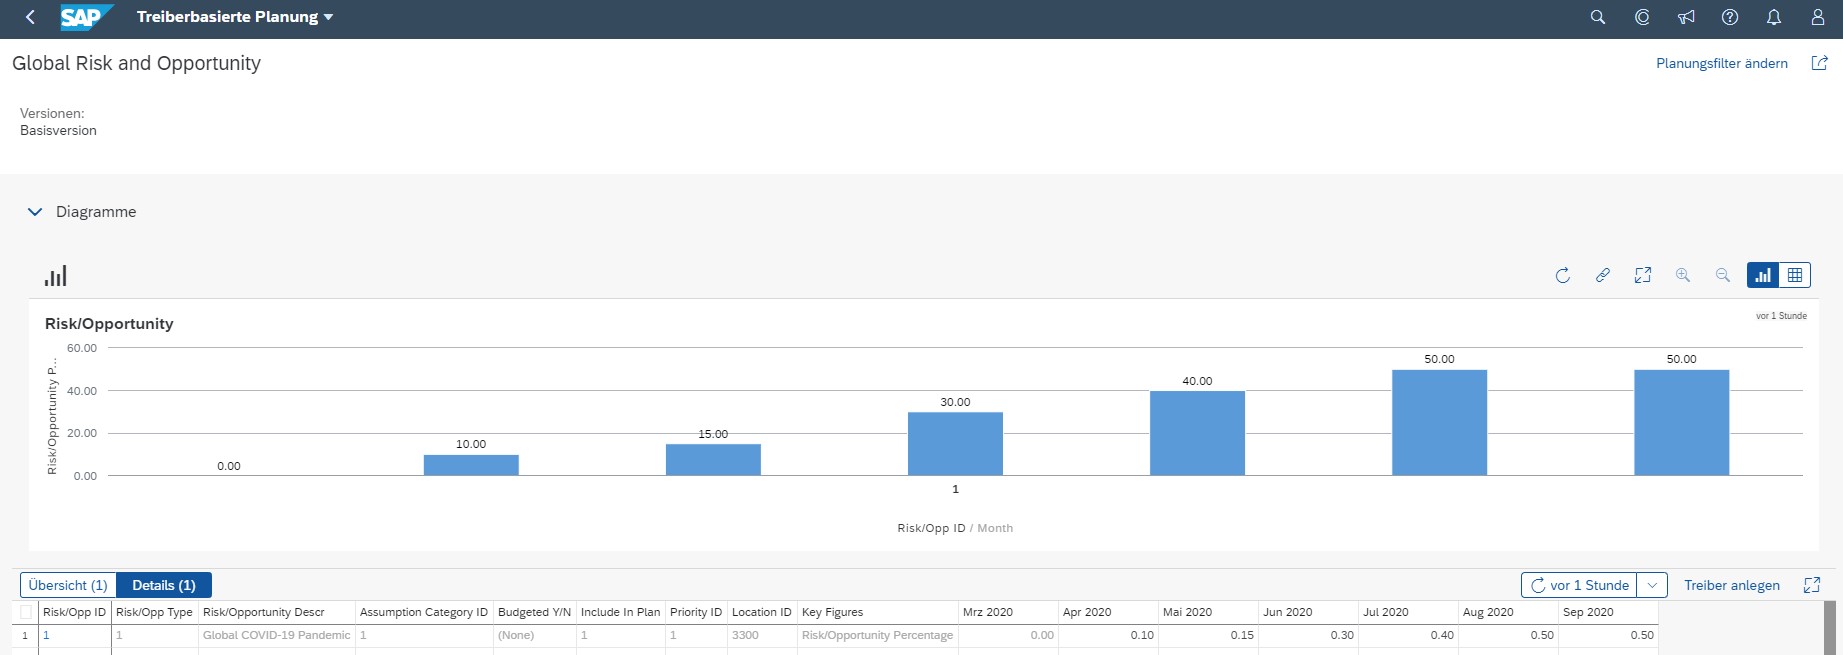The height and width of the screenshot is (655, 1843).
Task: Select the table header checkbox
Action: 26,612
